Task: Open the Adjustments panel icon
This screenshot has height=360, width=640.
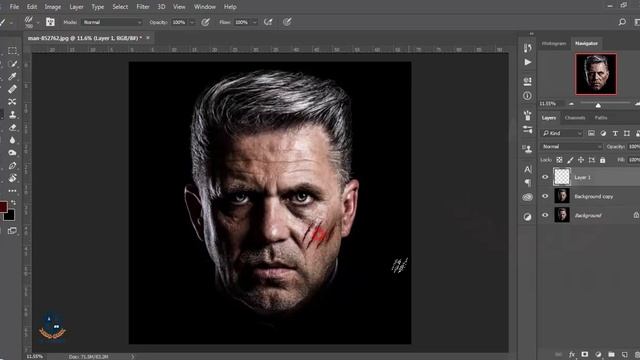Action: click(527, 217)
